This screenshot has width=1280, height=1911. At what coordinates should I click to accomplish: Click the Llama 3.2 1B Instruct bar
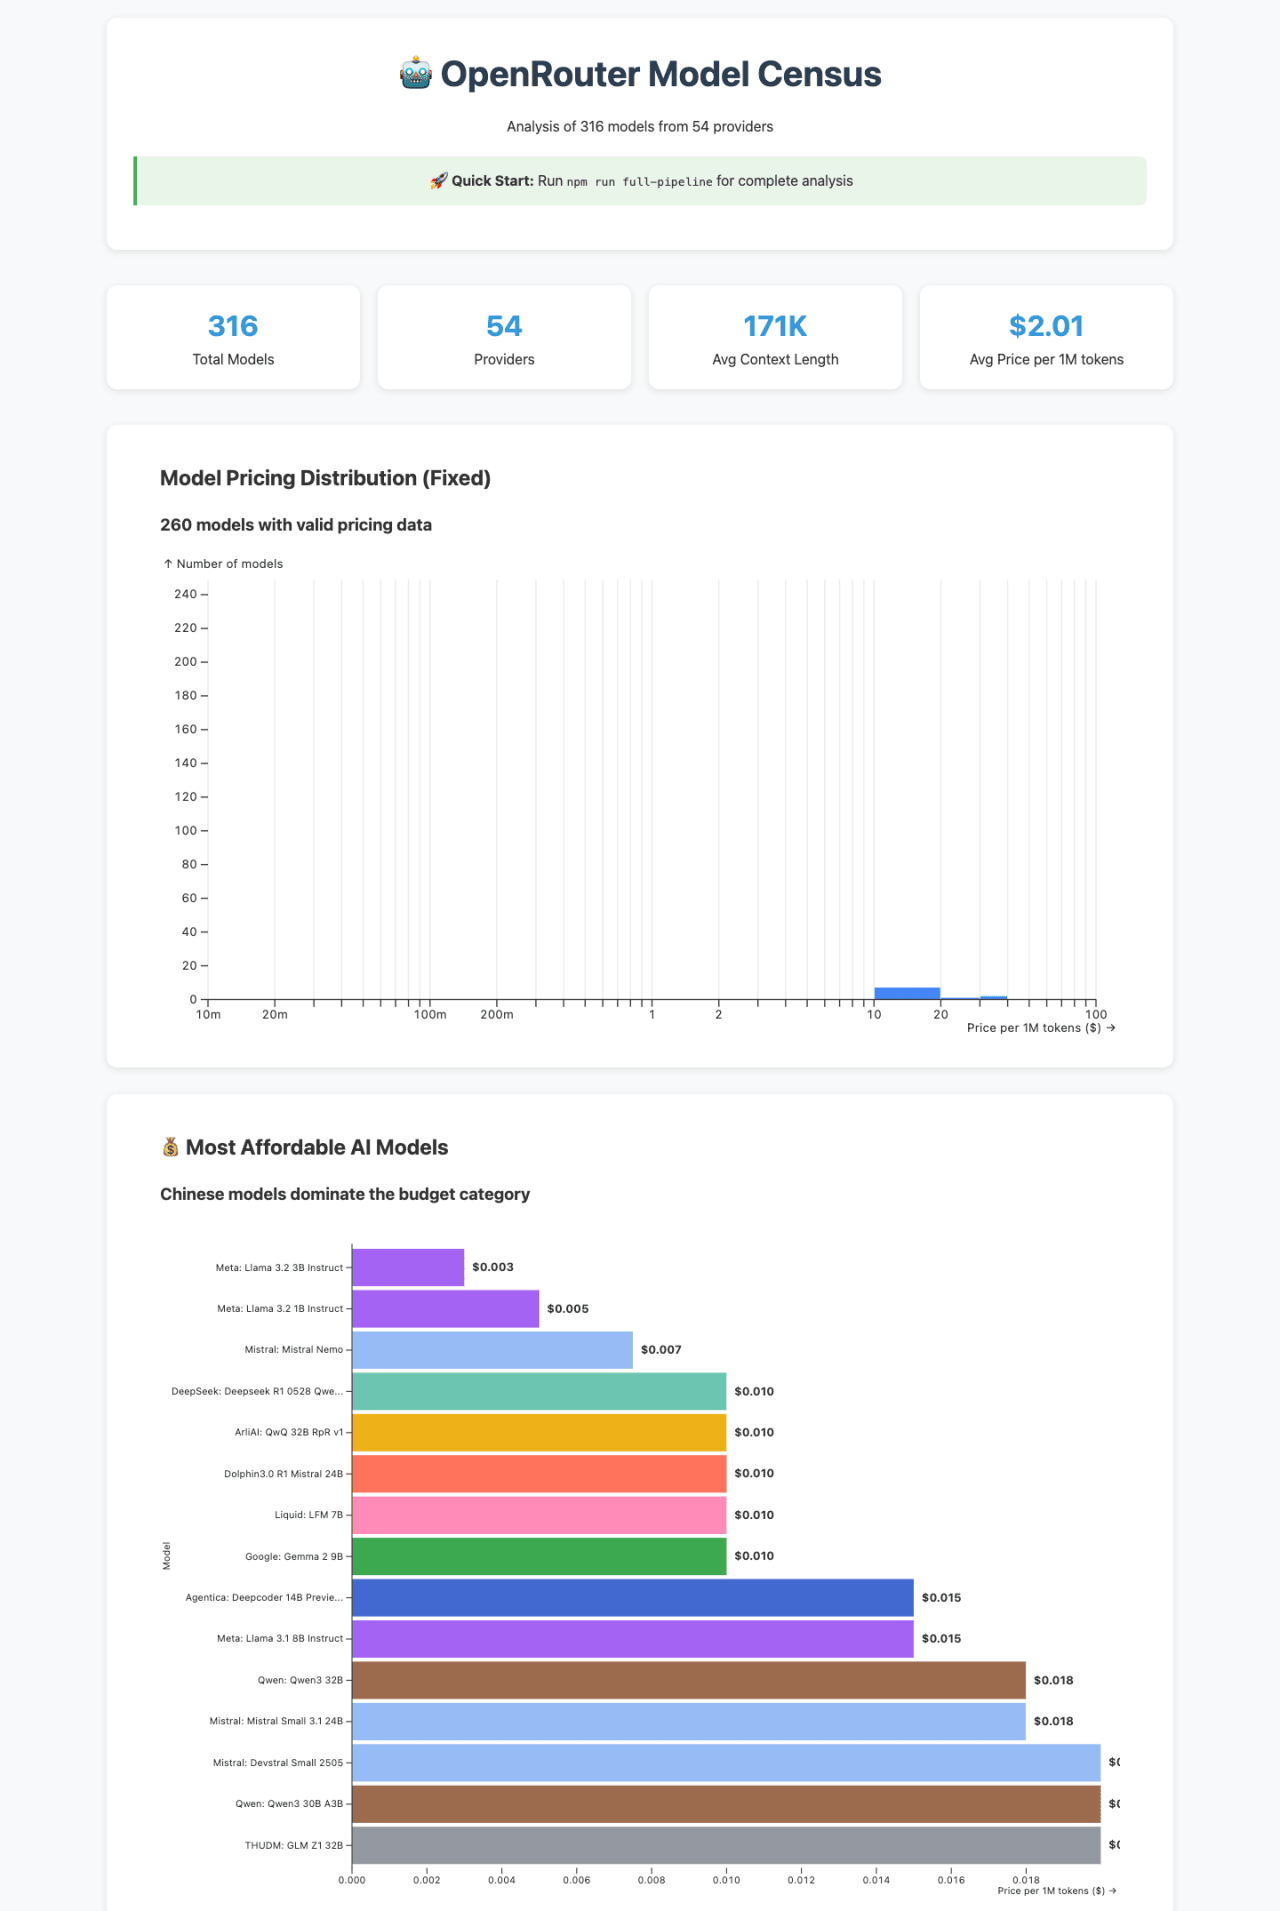[445, 1309]
